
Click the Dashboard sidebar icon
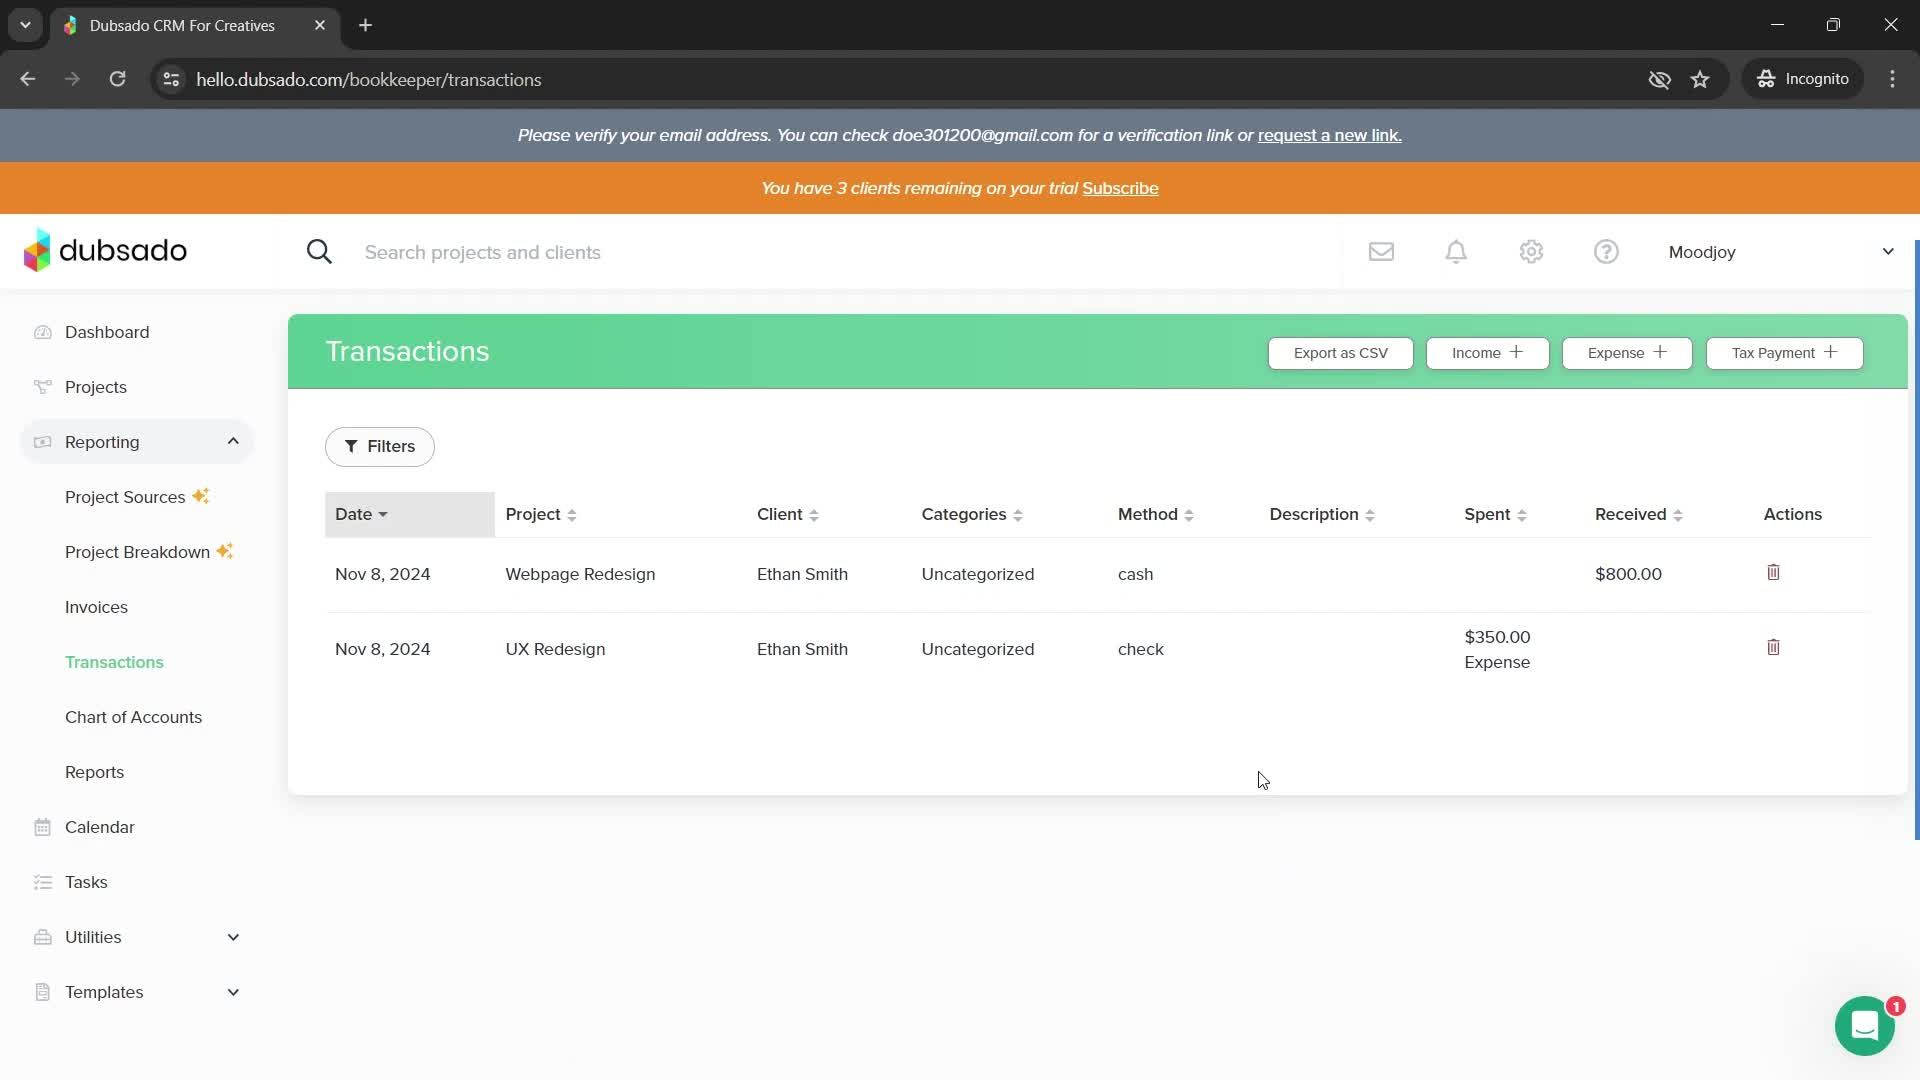click(42, 332)
